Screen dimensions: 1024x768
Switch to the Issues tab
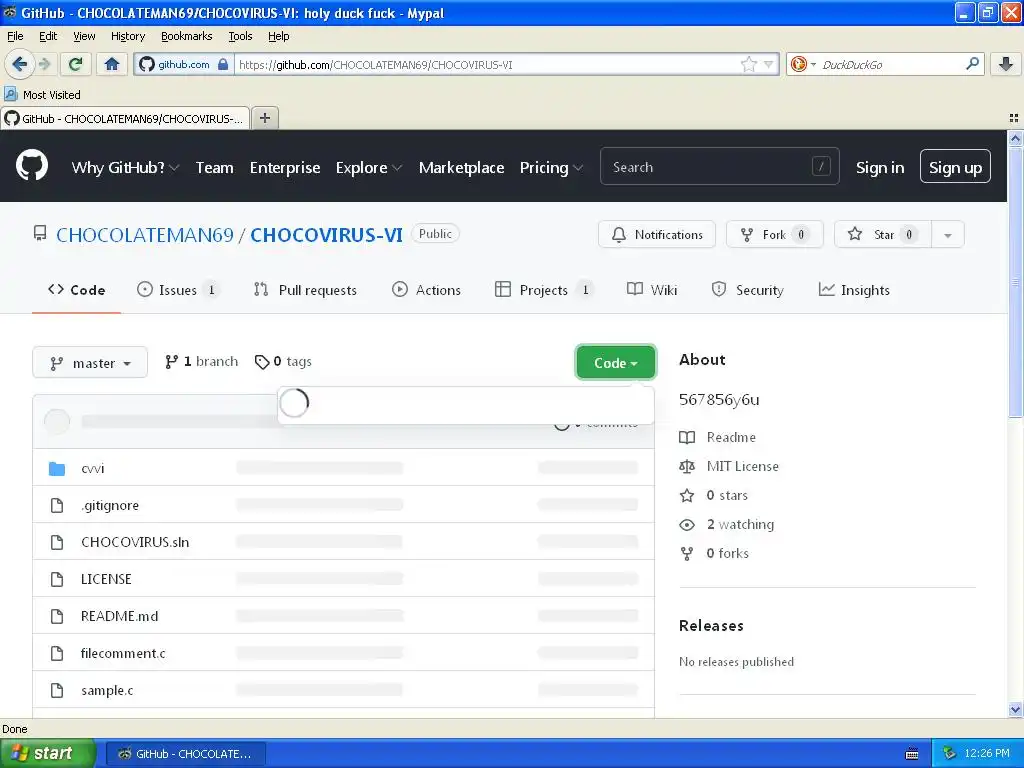tap(178, 289)
